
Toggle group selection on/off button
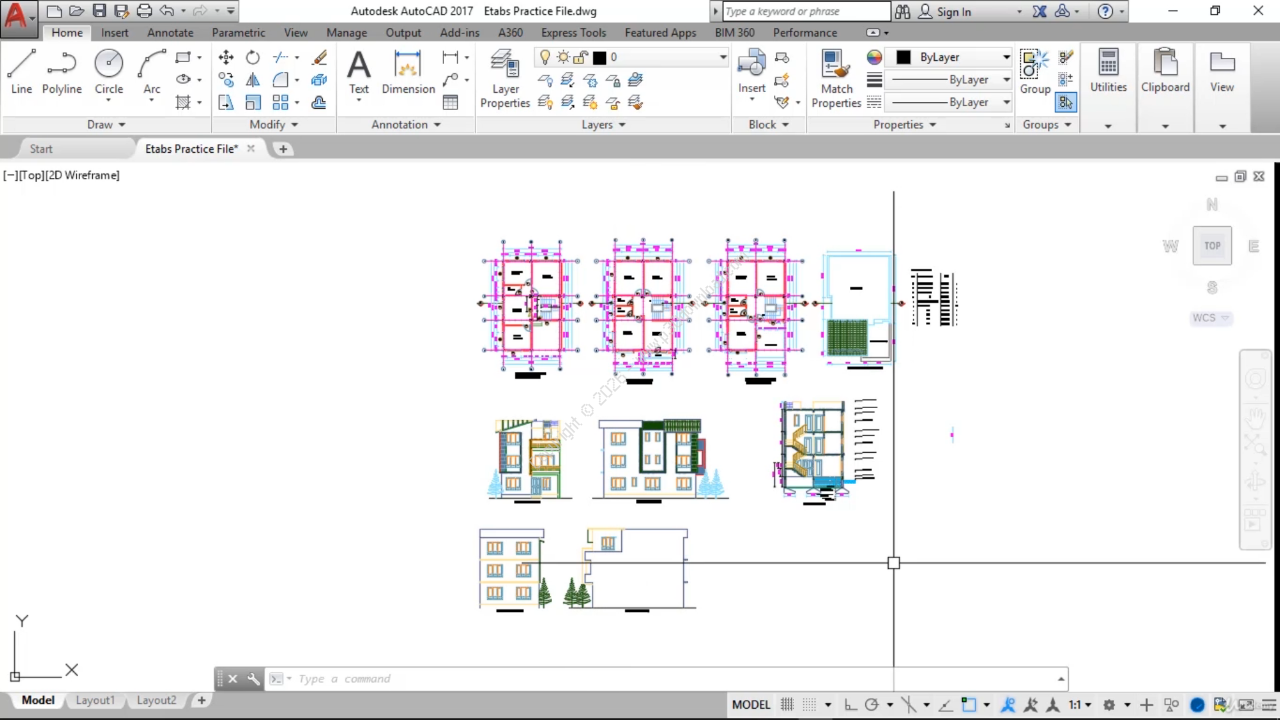1065,102
